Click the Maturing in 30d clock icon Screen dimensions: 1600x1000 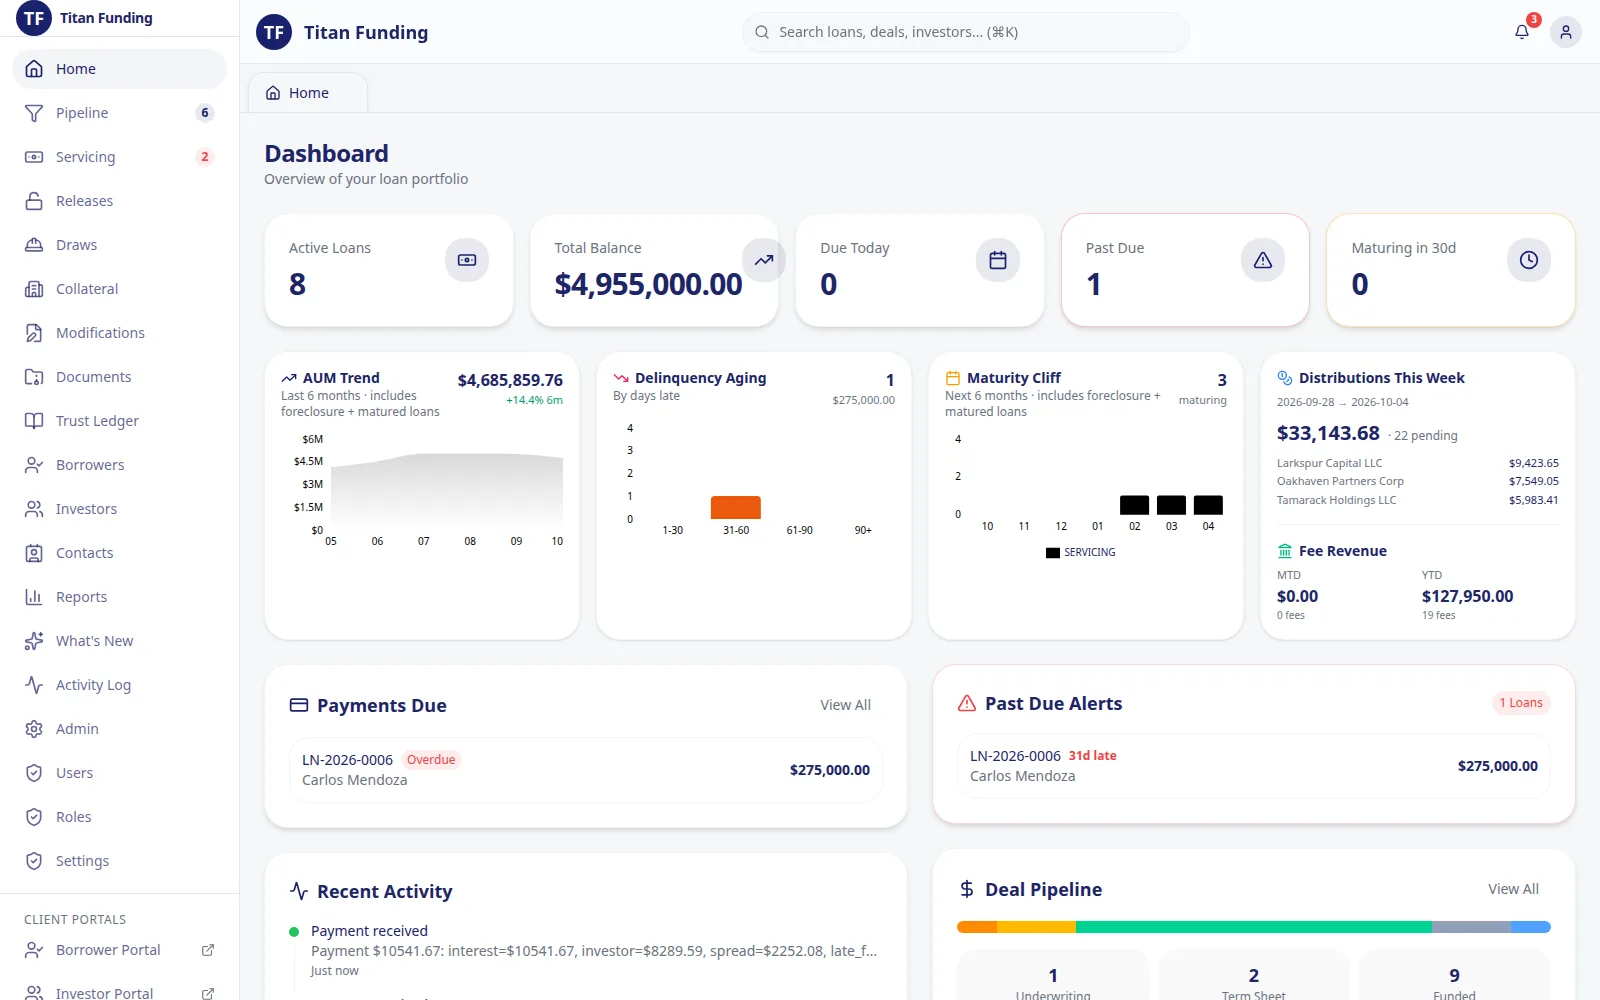[x=1529, y=260]
